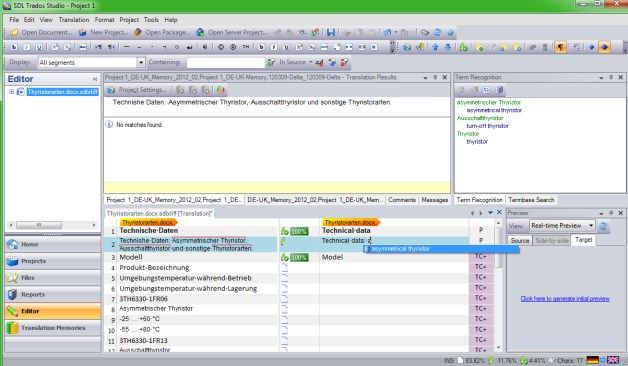Click the preview refresh icon next to View
The width and height of the screenshot is (628, 366).
[603, 226]
